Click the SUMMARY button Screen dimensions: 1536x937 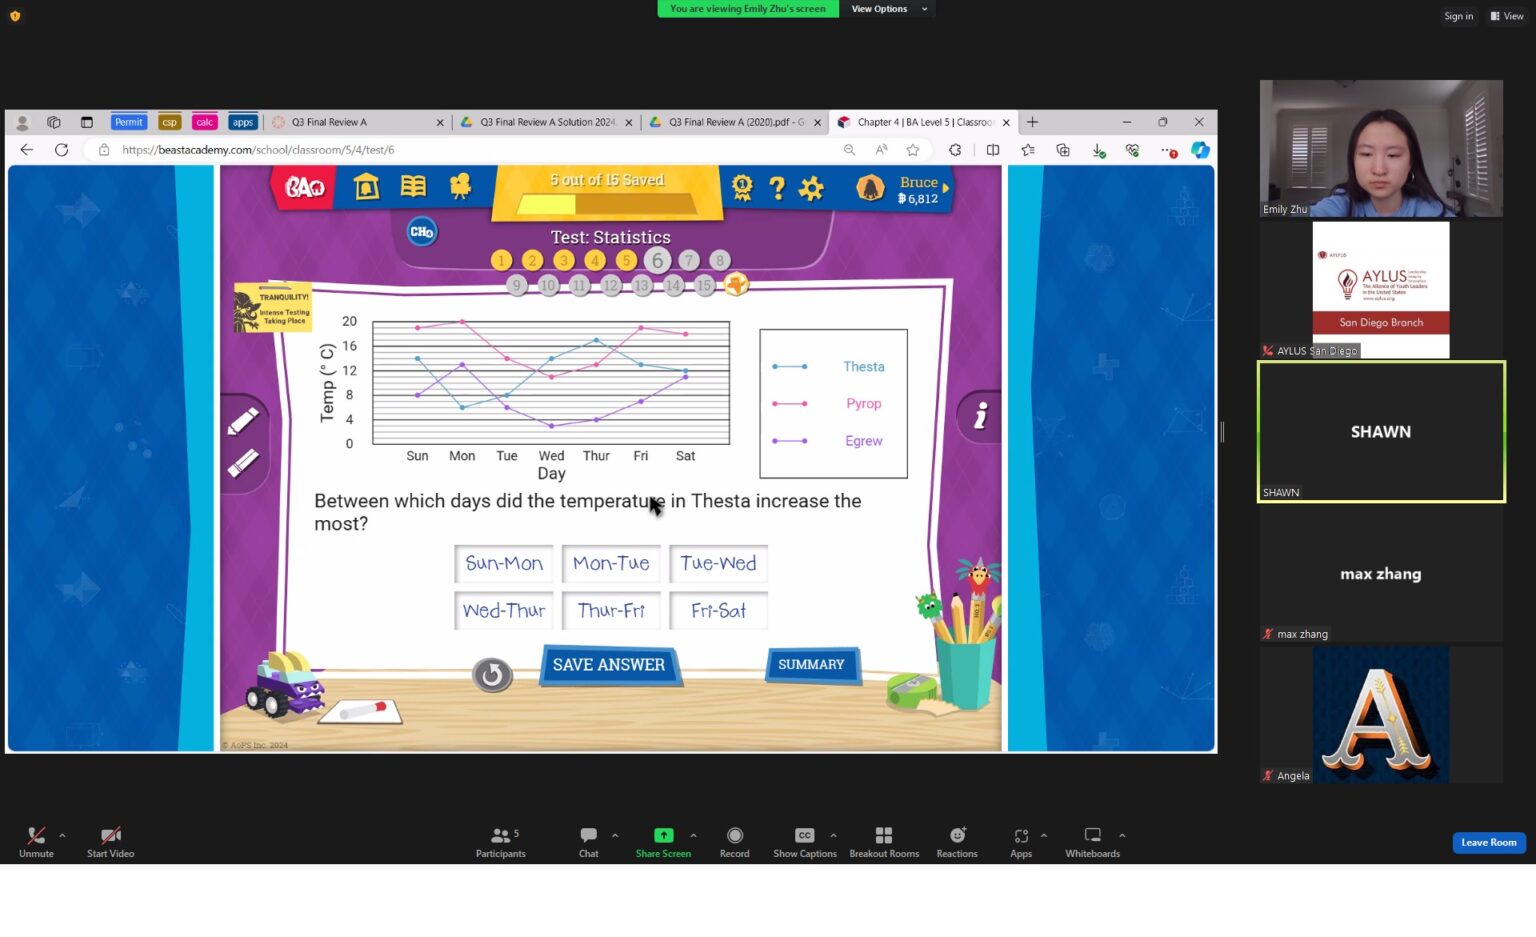pyautogui.click(x=811, y=664)
